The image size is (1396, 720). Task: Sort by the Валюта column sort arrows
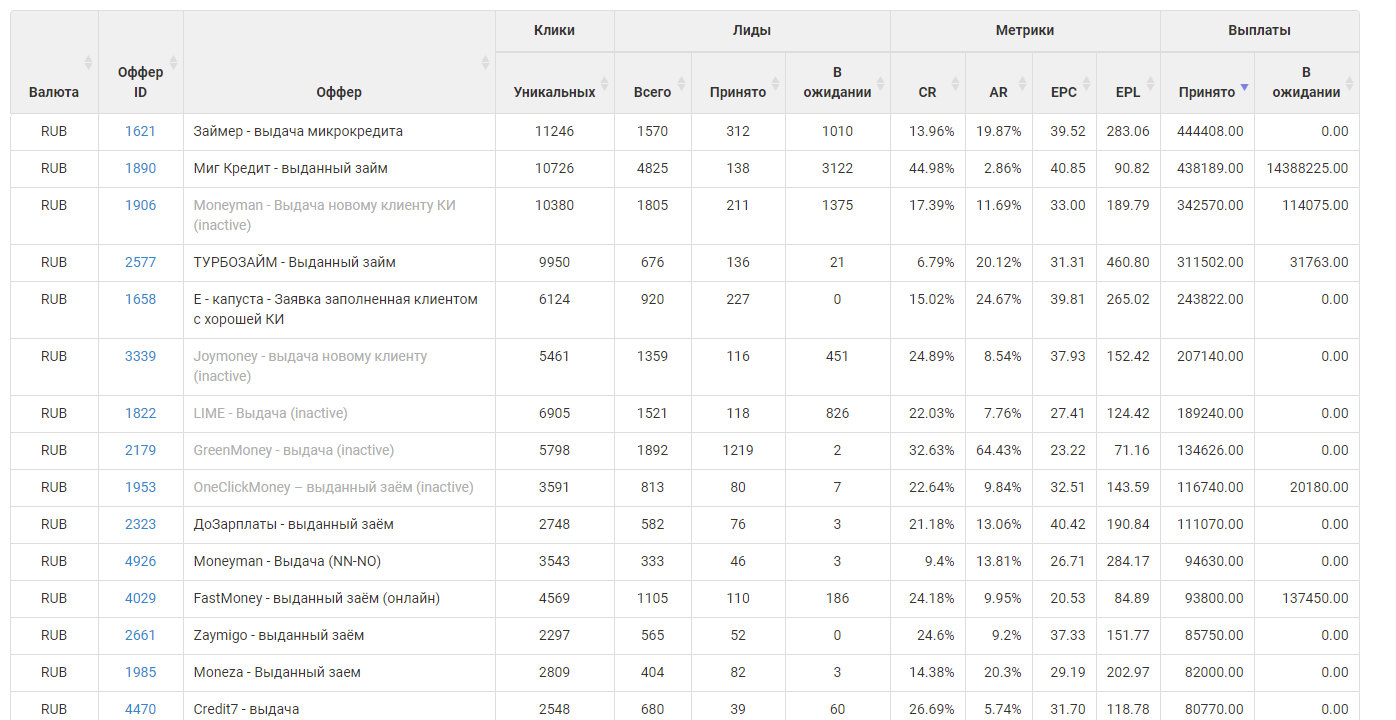click(x=88, y=62)
